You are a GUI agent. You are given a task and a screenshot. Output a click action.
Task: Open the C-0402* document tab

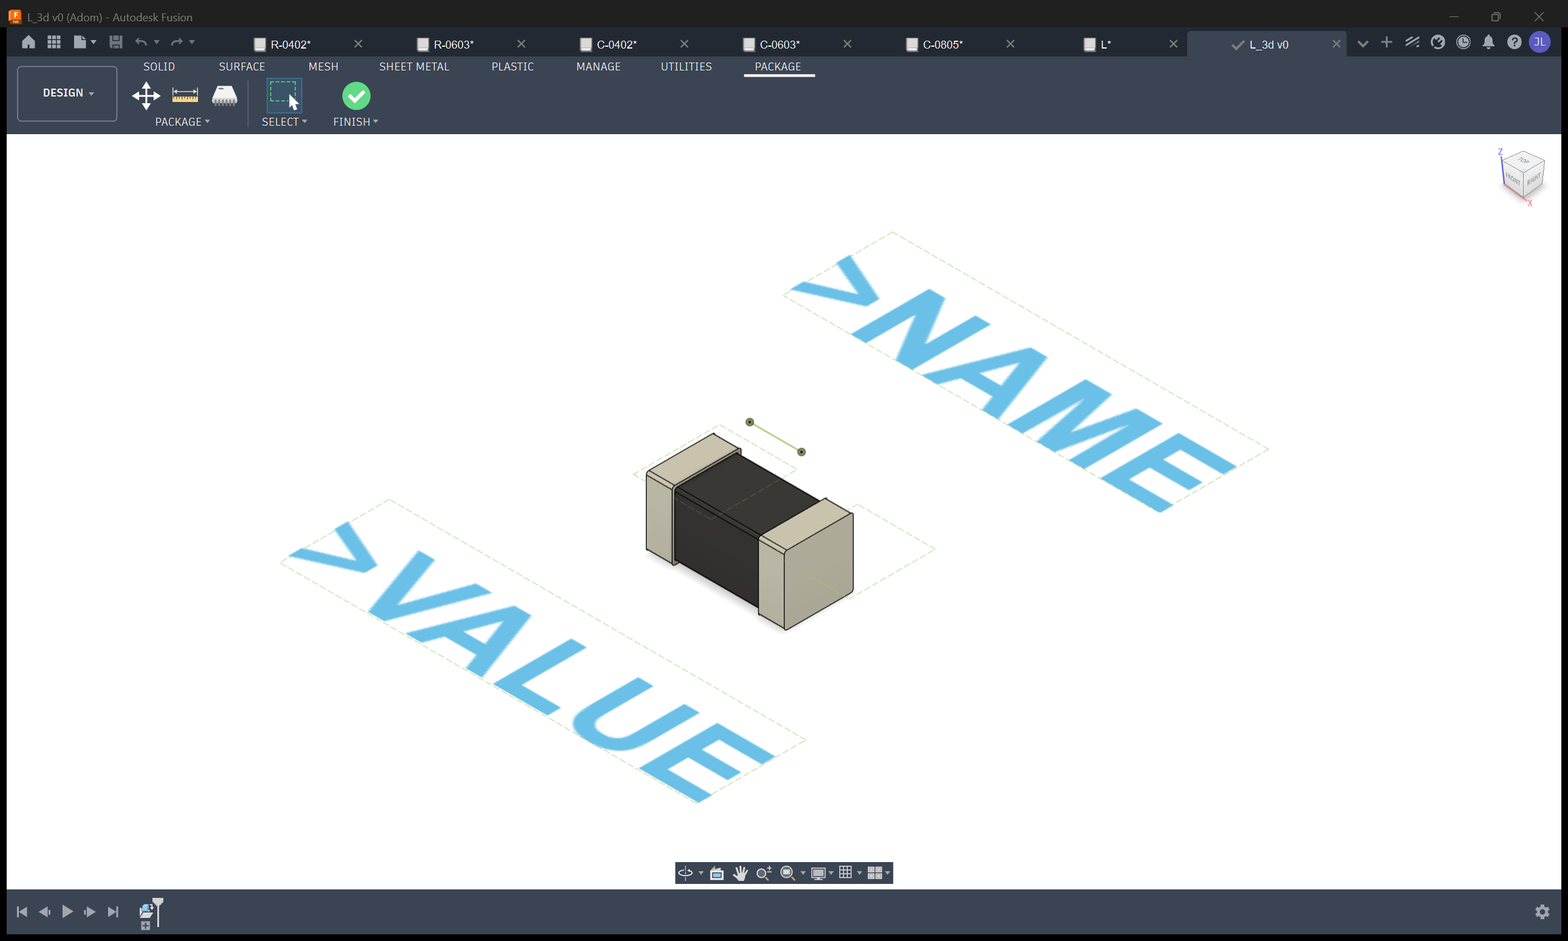tap(617, 44)
